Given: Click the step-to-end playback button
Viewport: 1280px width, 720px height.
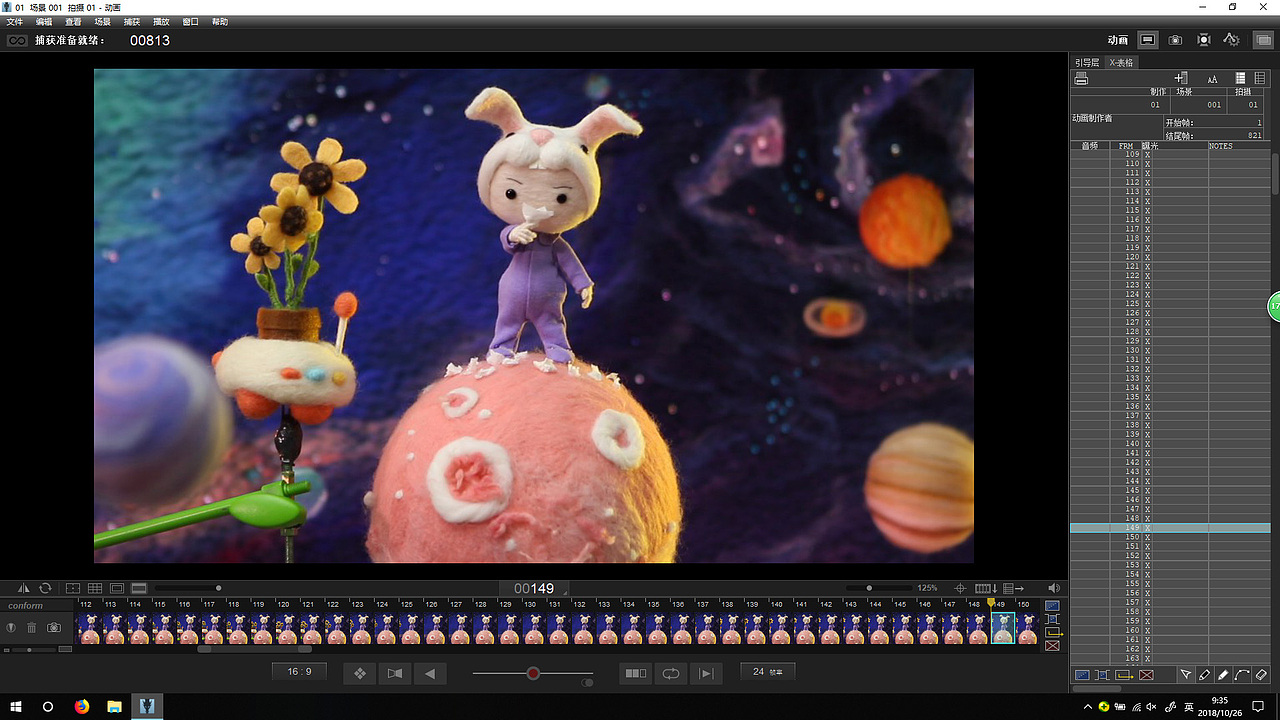Looking at the screenshot, I should point(706,674).
